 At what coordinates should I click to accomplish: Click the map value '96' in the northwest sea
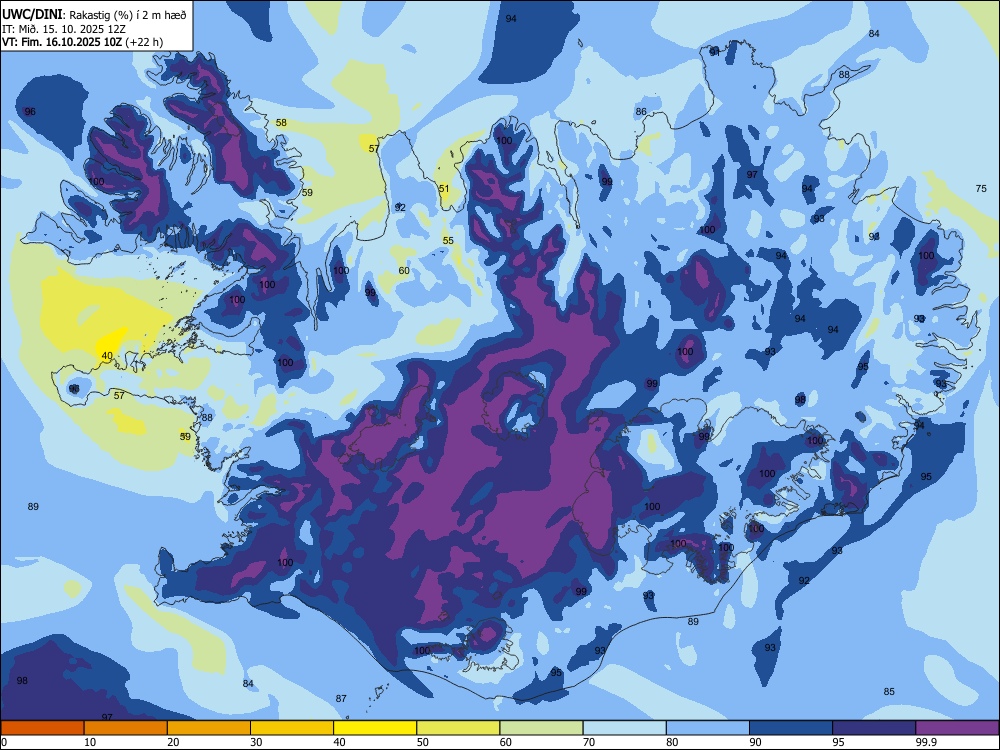tap(30, 112)
